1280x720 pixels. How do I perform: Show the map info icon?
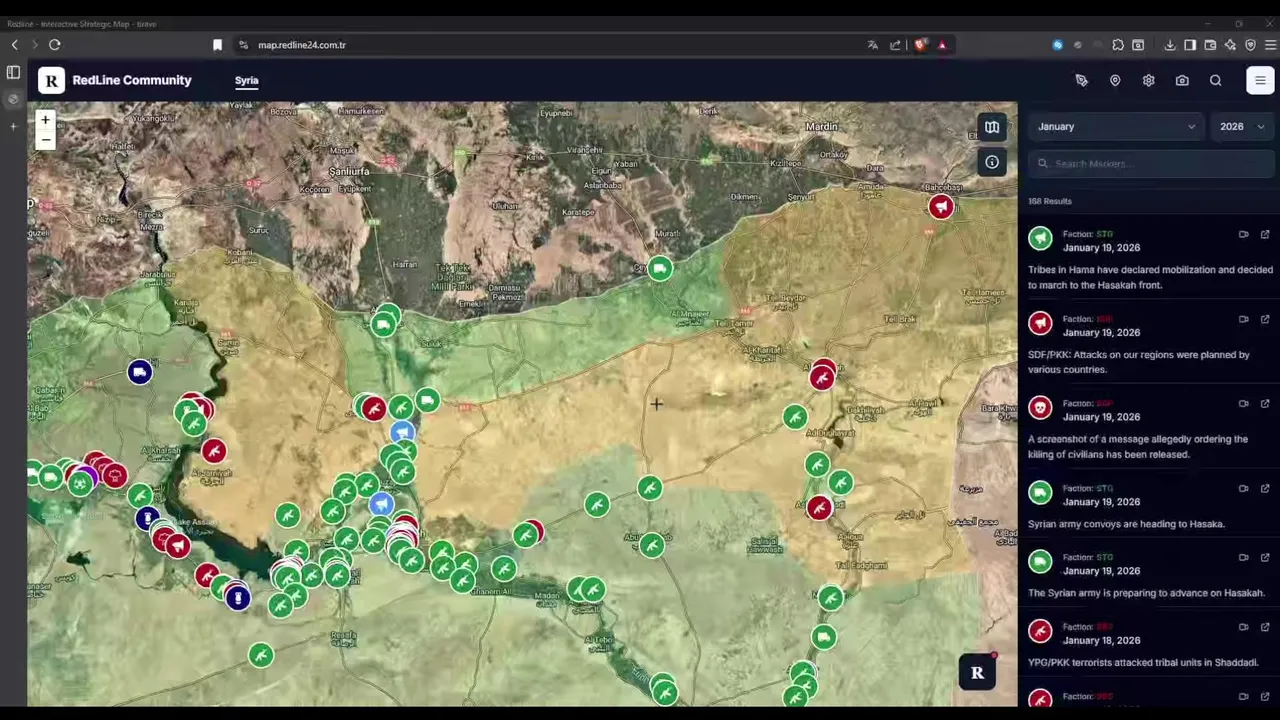[x=992, y=162]
